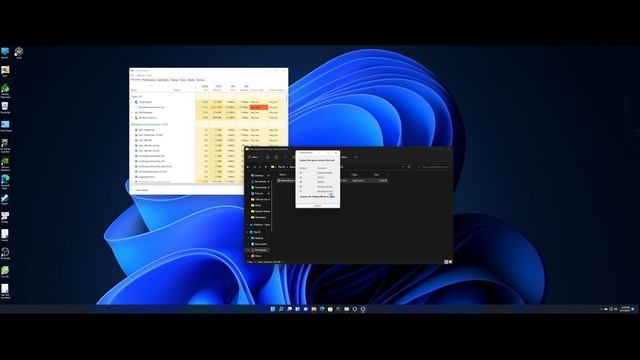This screenshot has width=640, height=360.
Task: Open Task Manager View menu
Action: (149, 76)
